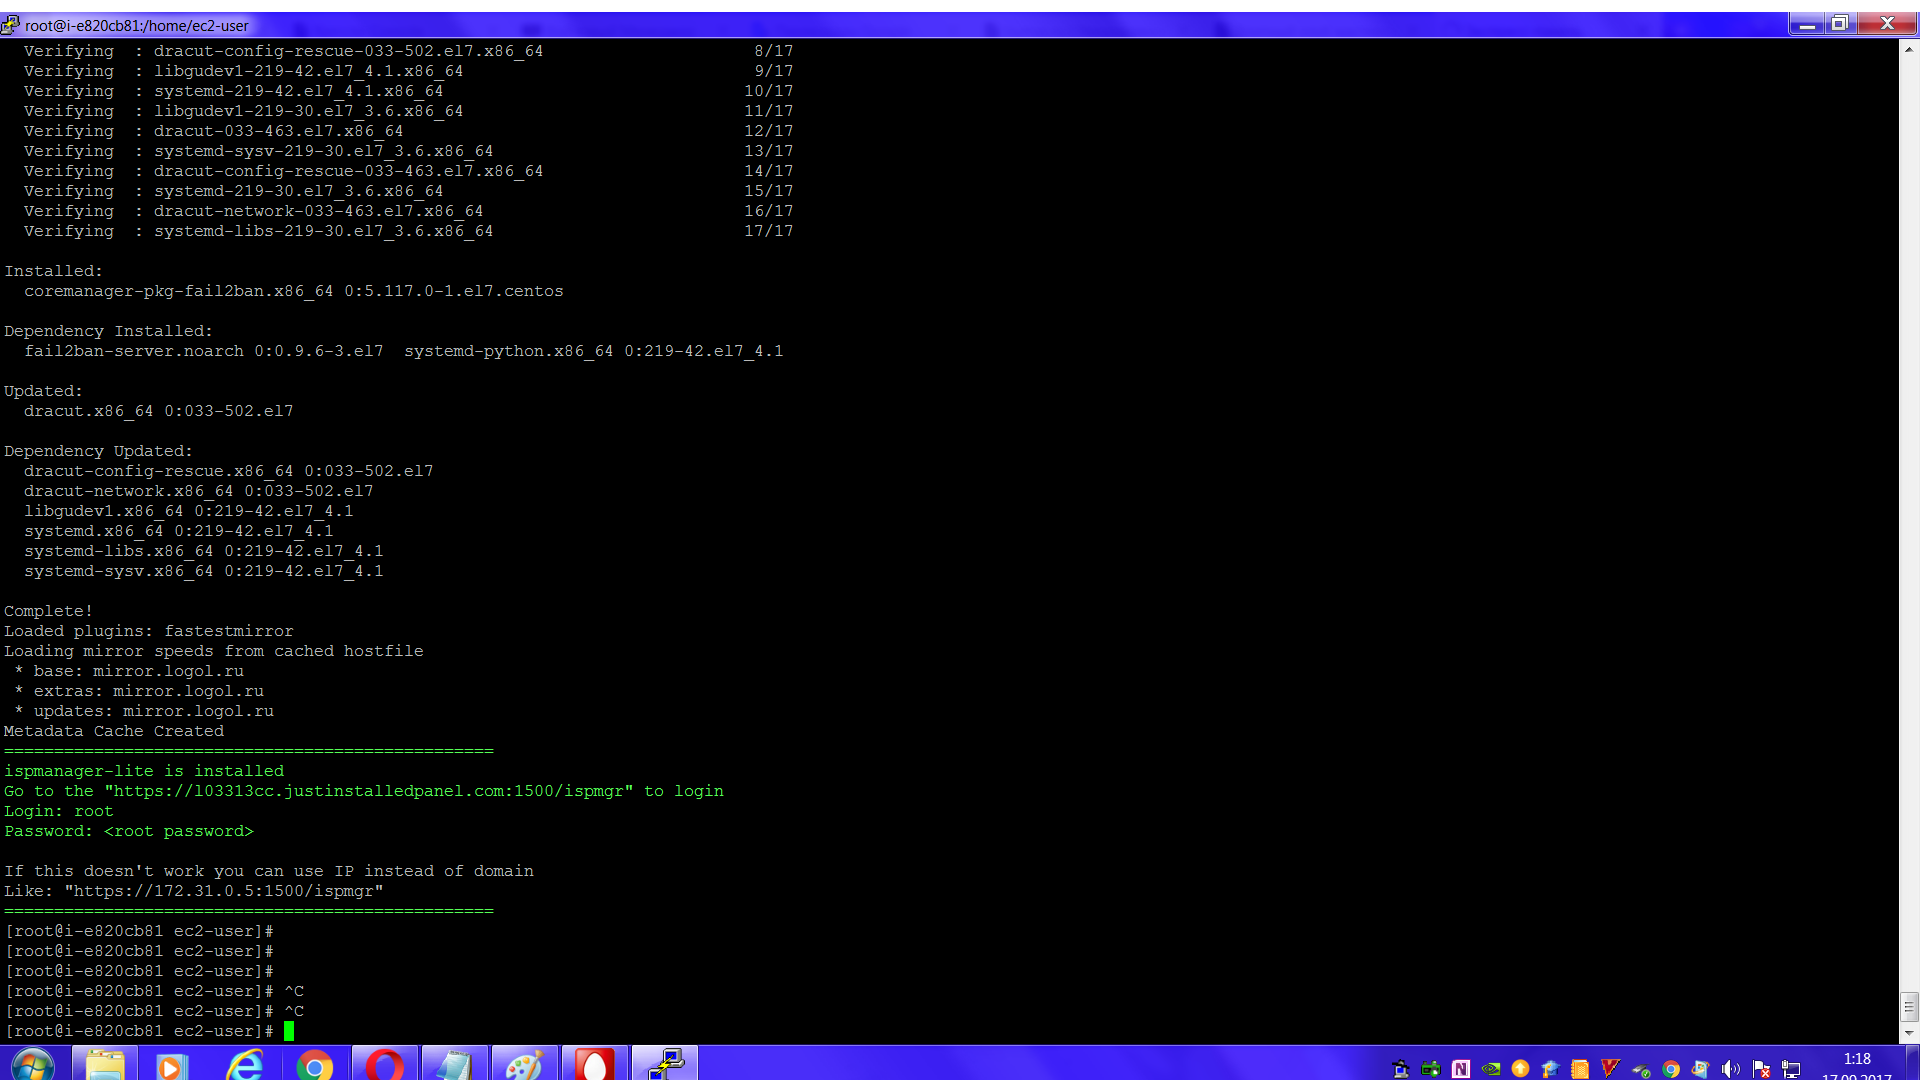The image size is (1920, 1080).
Task: Click the PuTTY window title bar
Action: (900, 24)
